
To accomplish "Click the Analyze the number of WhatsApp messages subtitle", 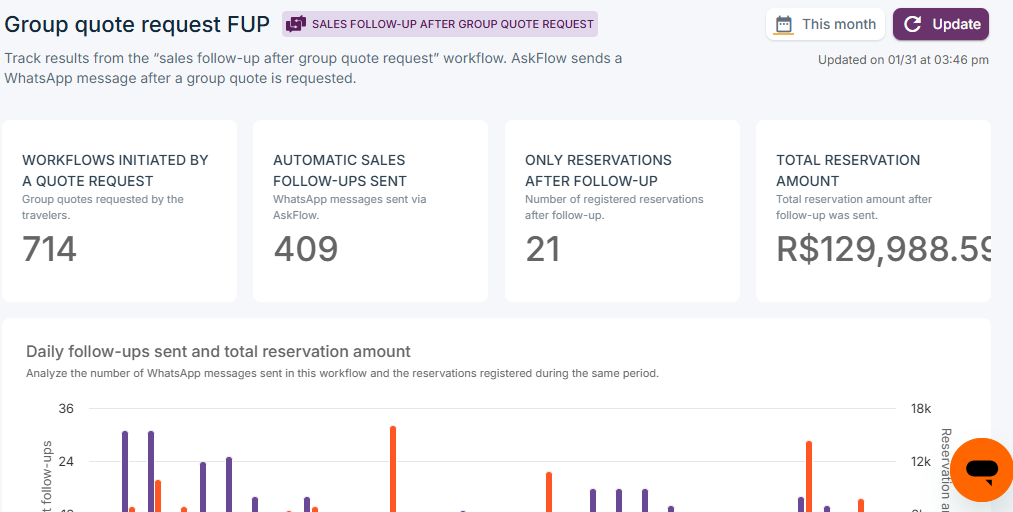I will [x=342, y=373].
